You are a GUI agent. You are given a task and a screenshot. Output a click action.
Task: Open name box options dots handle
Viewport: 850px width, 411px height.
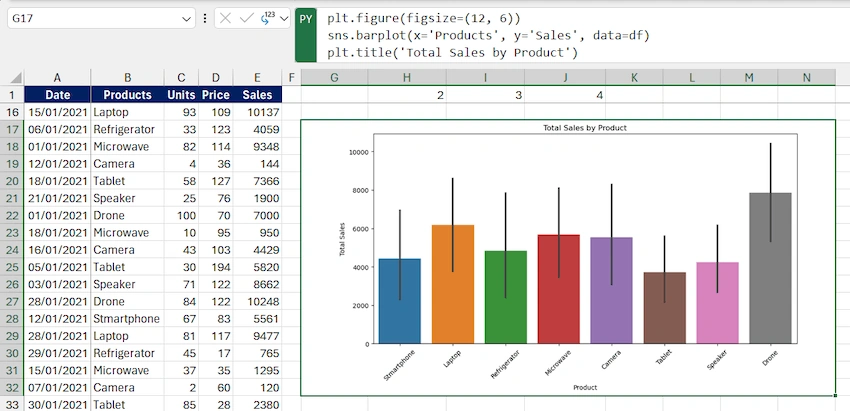[x=205, y=18]
